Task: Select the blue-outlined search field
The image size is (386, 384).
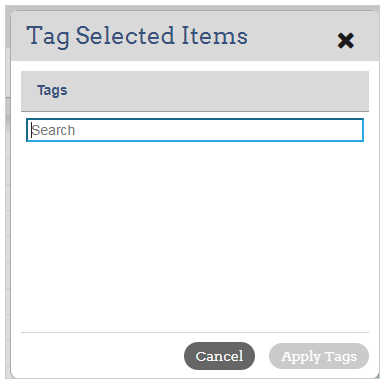Action: click(x=195, y=130)
